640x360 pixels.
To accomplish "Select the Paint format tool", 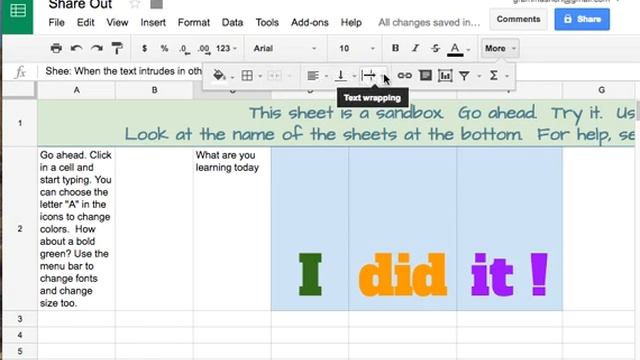I will tap(117, 48).
